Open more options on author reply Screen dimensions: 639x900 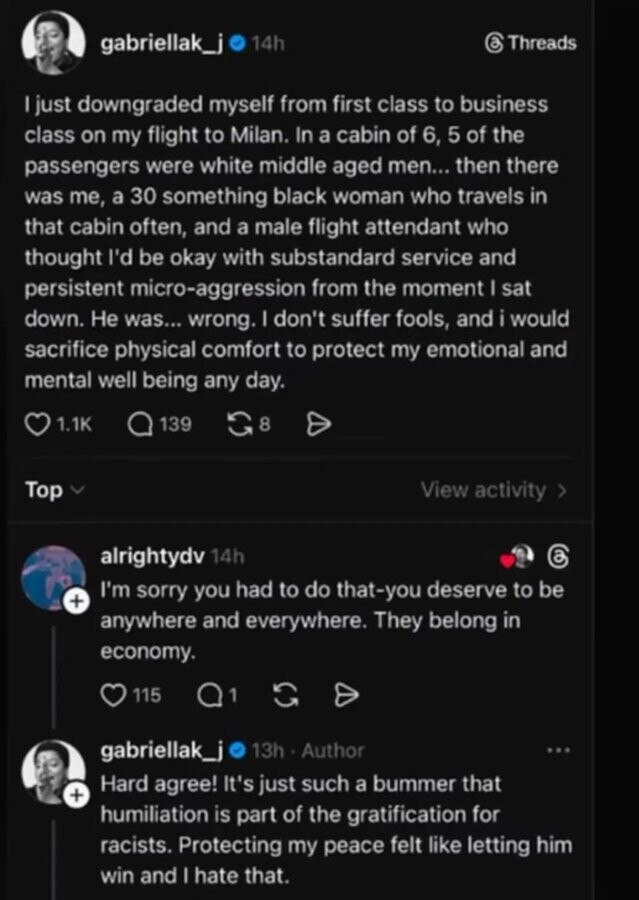coord(559,749)
